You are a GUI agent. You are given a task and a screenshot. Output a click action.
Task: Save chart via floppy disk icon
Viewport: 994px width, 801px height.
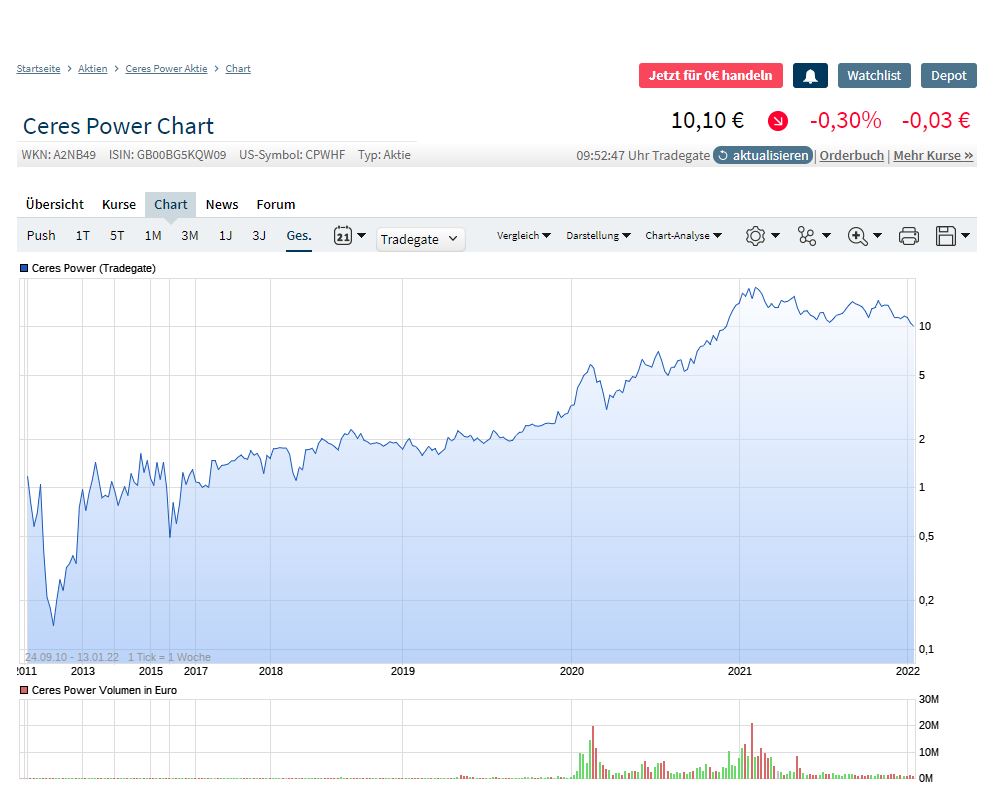[946, 236]
